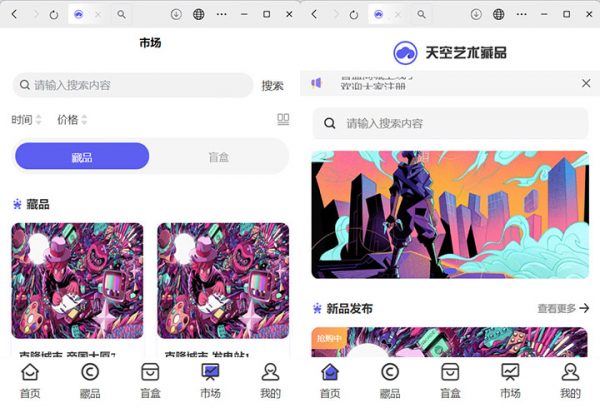Open 市场 in the right window's bottom navigation

click(510, 379)
